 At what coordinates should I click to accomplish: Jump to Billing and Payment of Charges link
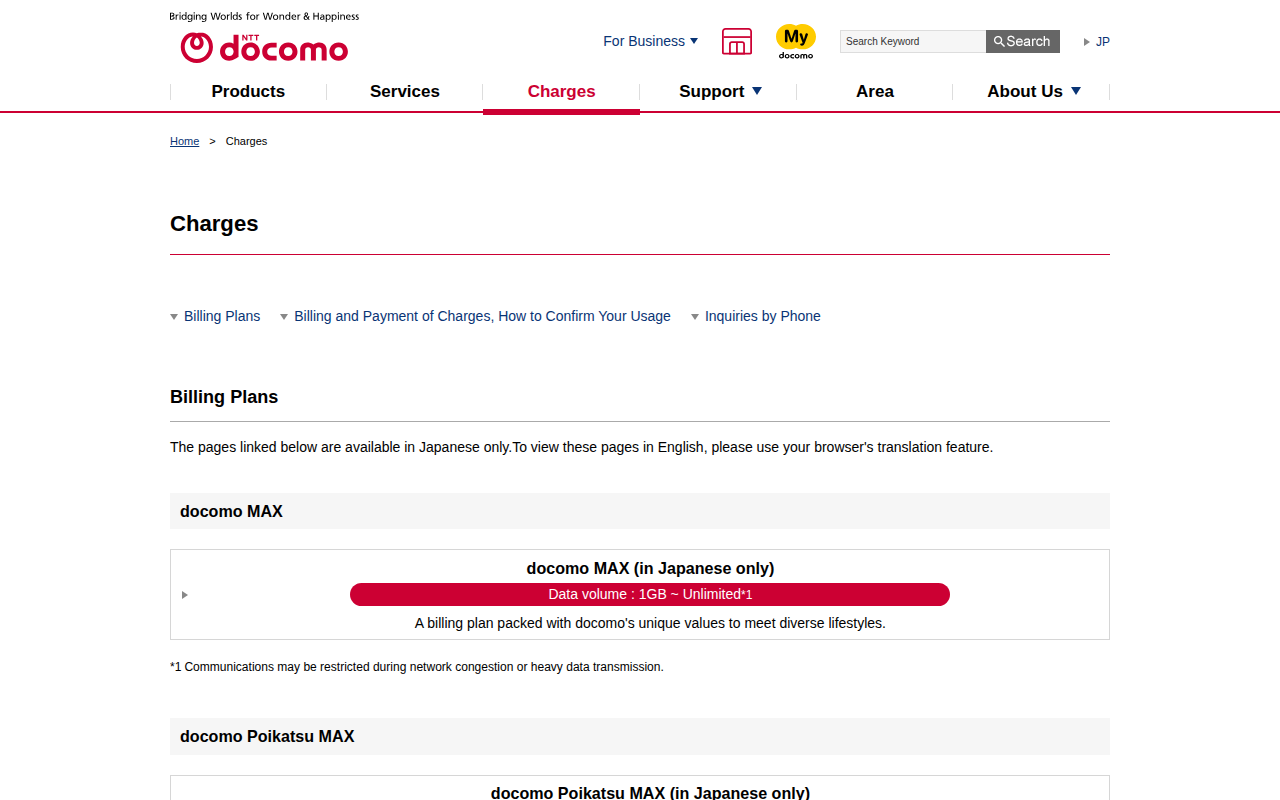(482, 316)
